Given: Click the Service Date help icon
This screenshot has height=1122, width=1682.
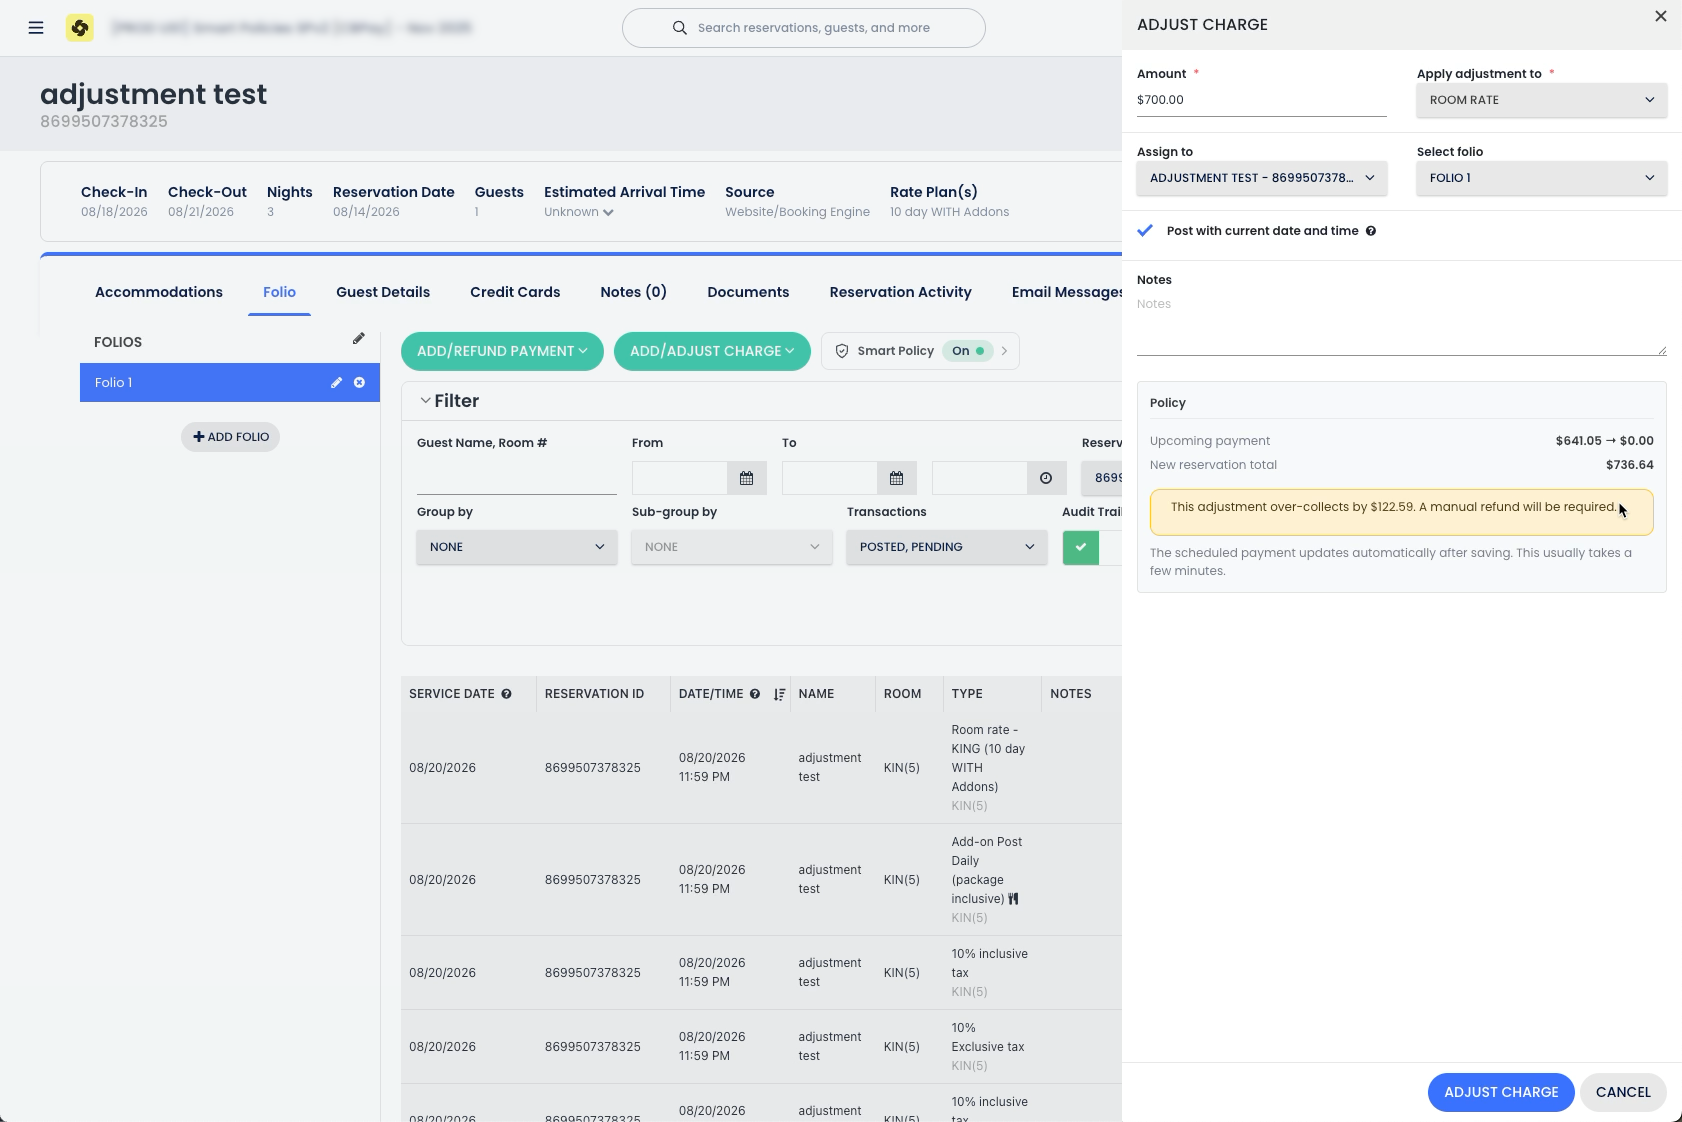Looking at the screenshot, I should point(507,694).
